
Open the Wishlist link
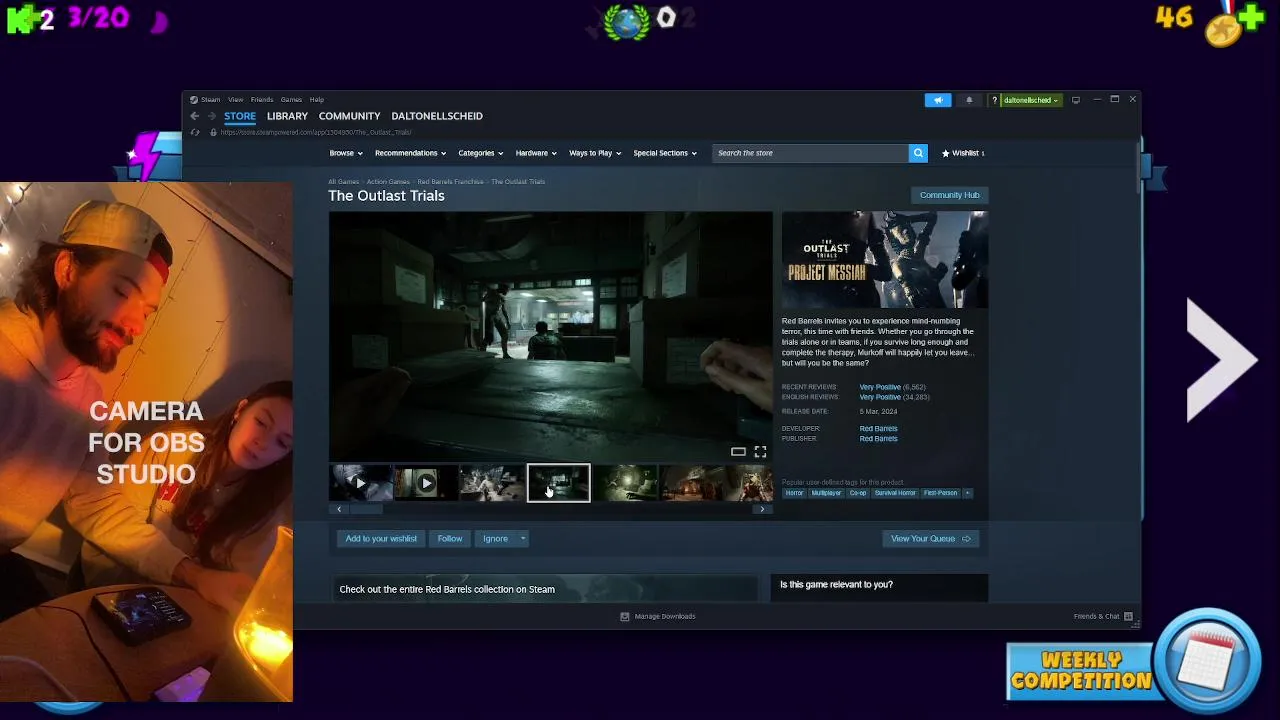tap(963, 153)
